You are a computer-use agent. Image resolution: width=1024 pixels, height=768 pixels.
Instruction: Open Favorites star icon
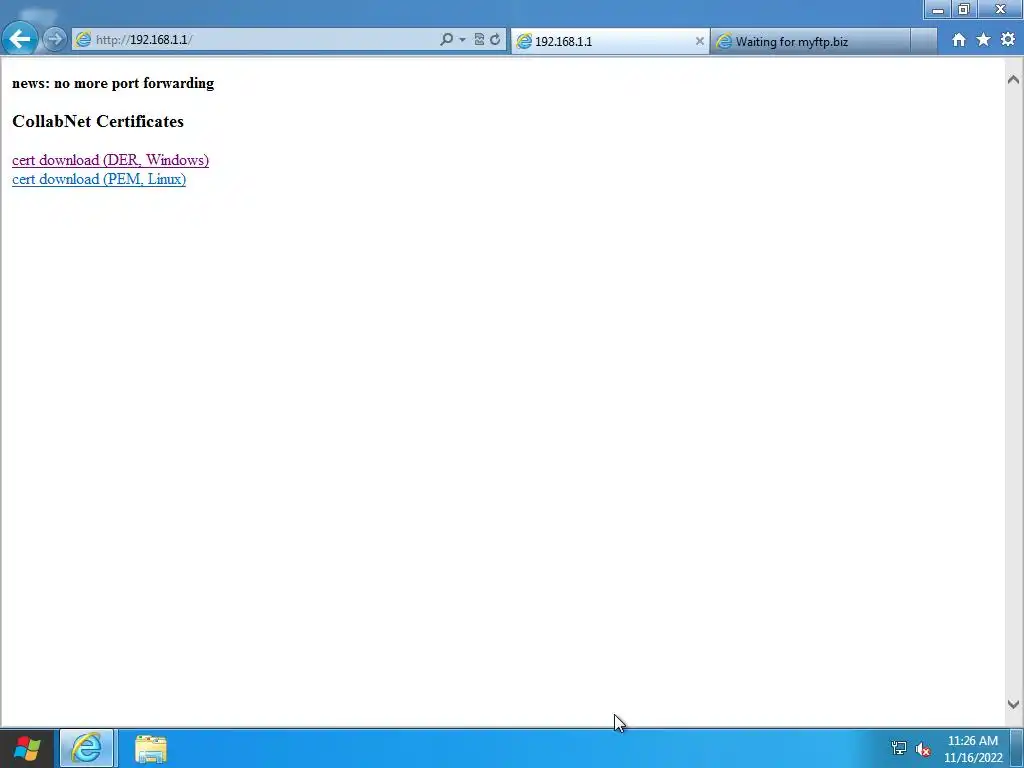point(983,40)
